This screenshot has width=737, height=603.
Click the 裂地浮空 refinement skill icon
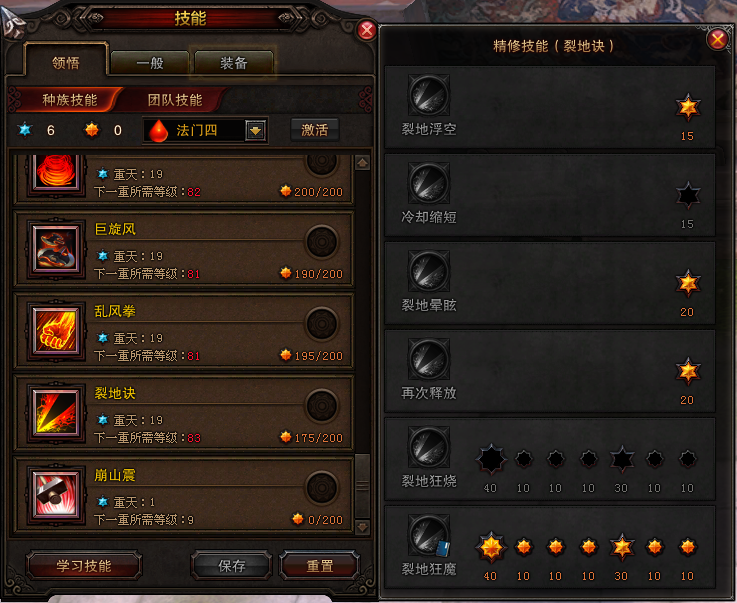429,95
